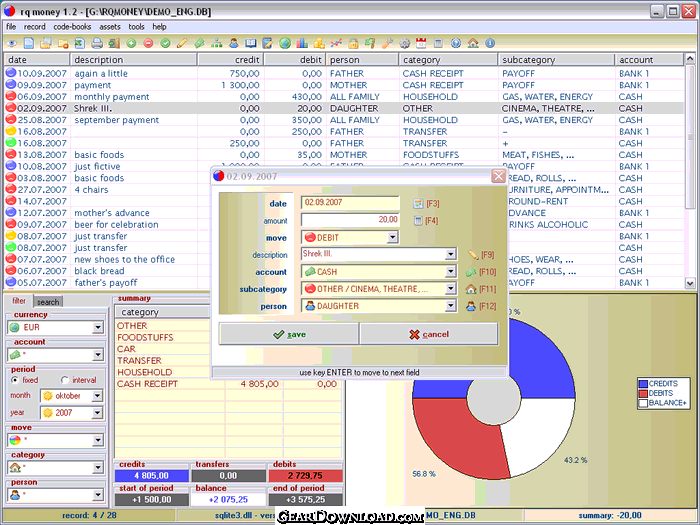700x525 pixels.
Task: Open the year 2007 dropdown
Action: pos(97,413)
